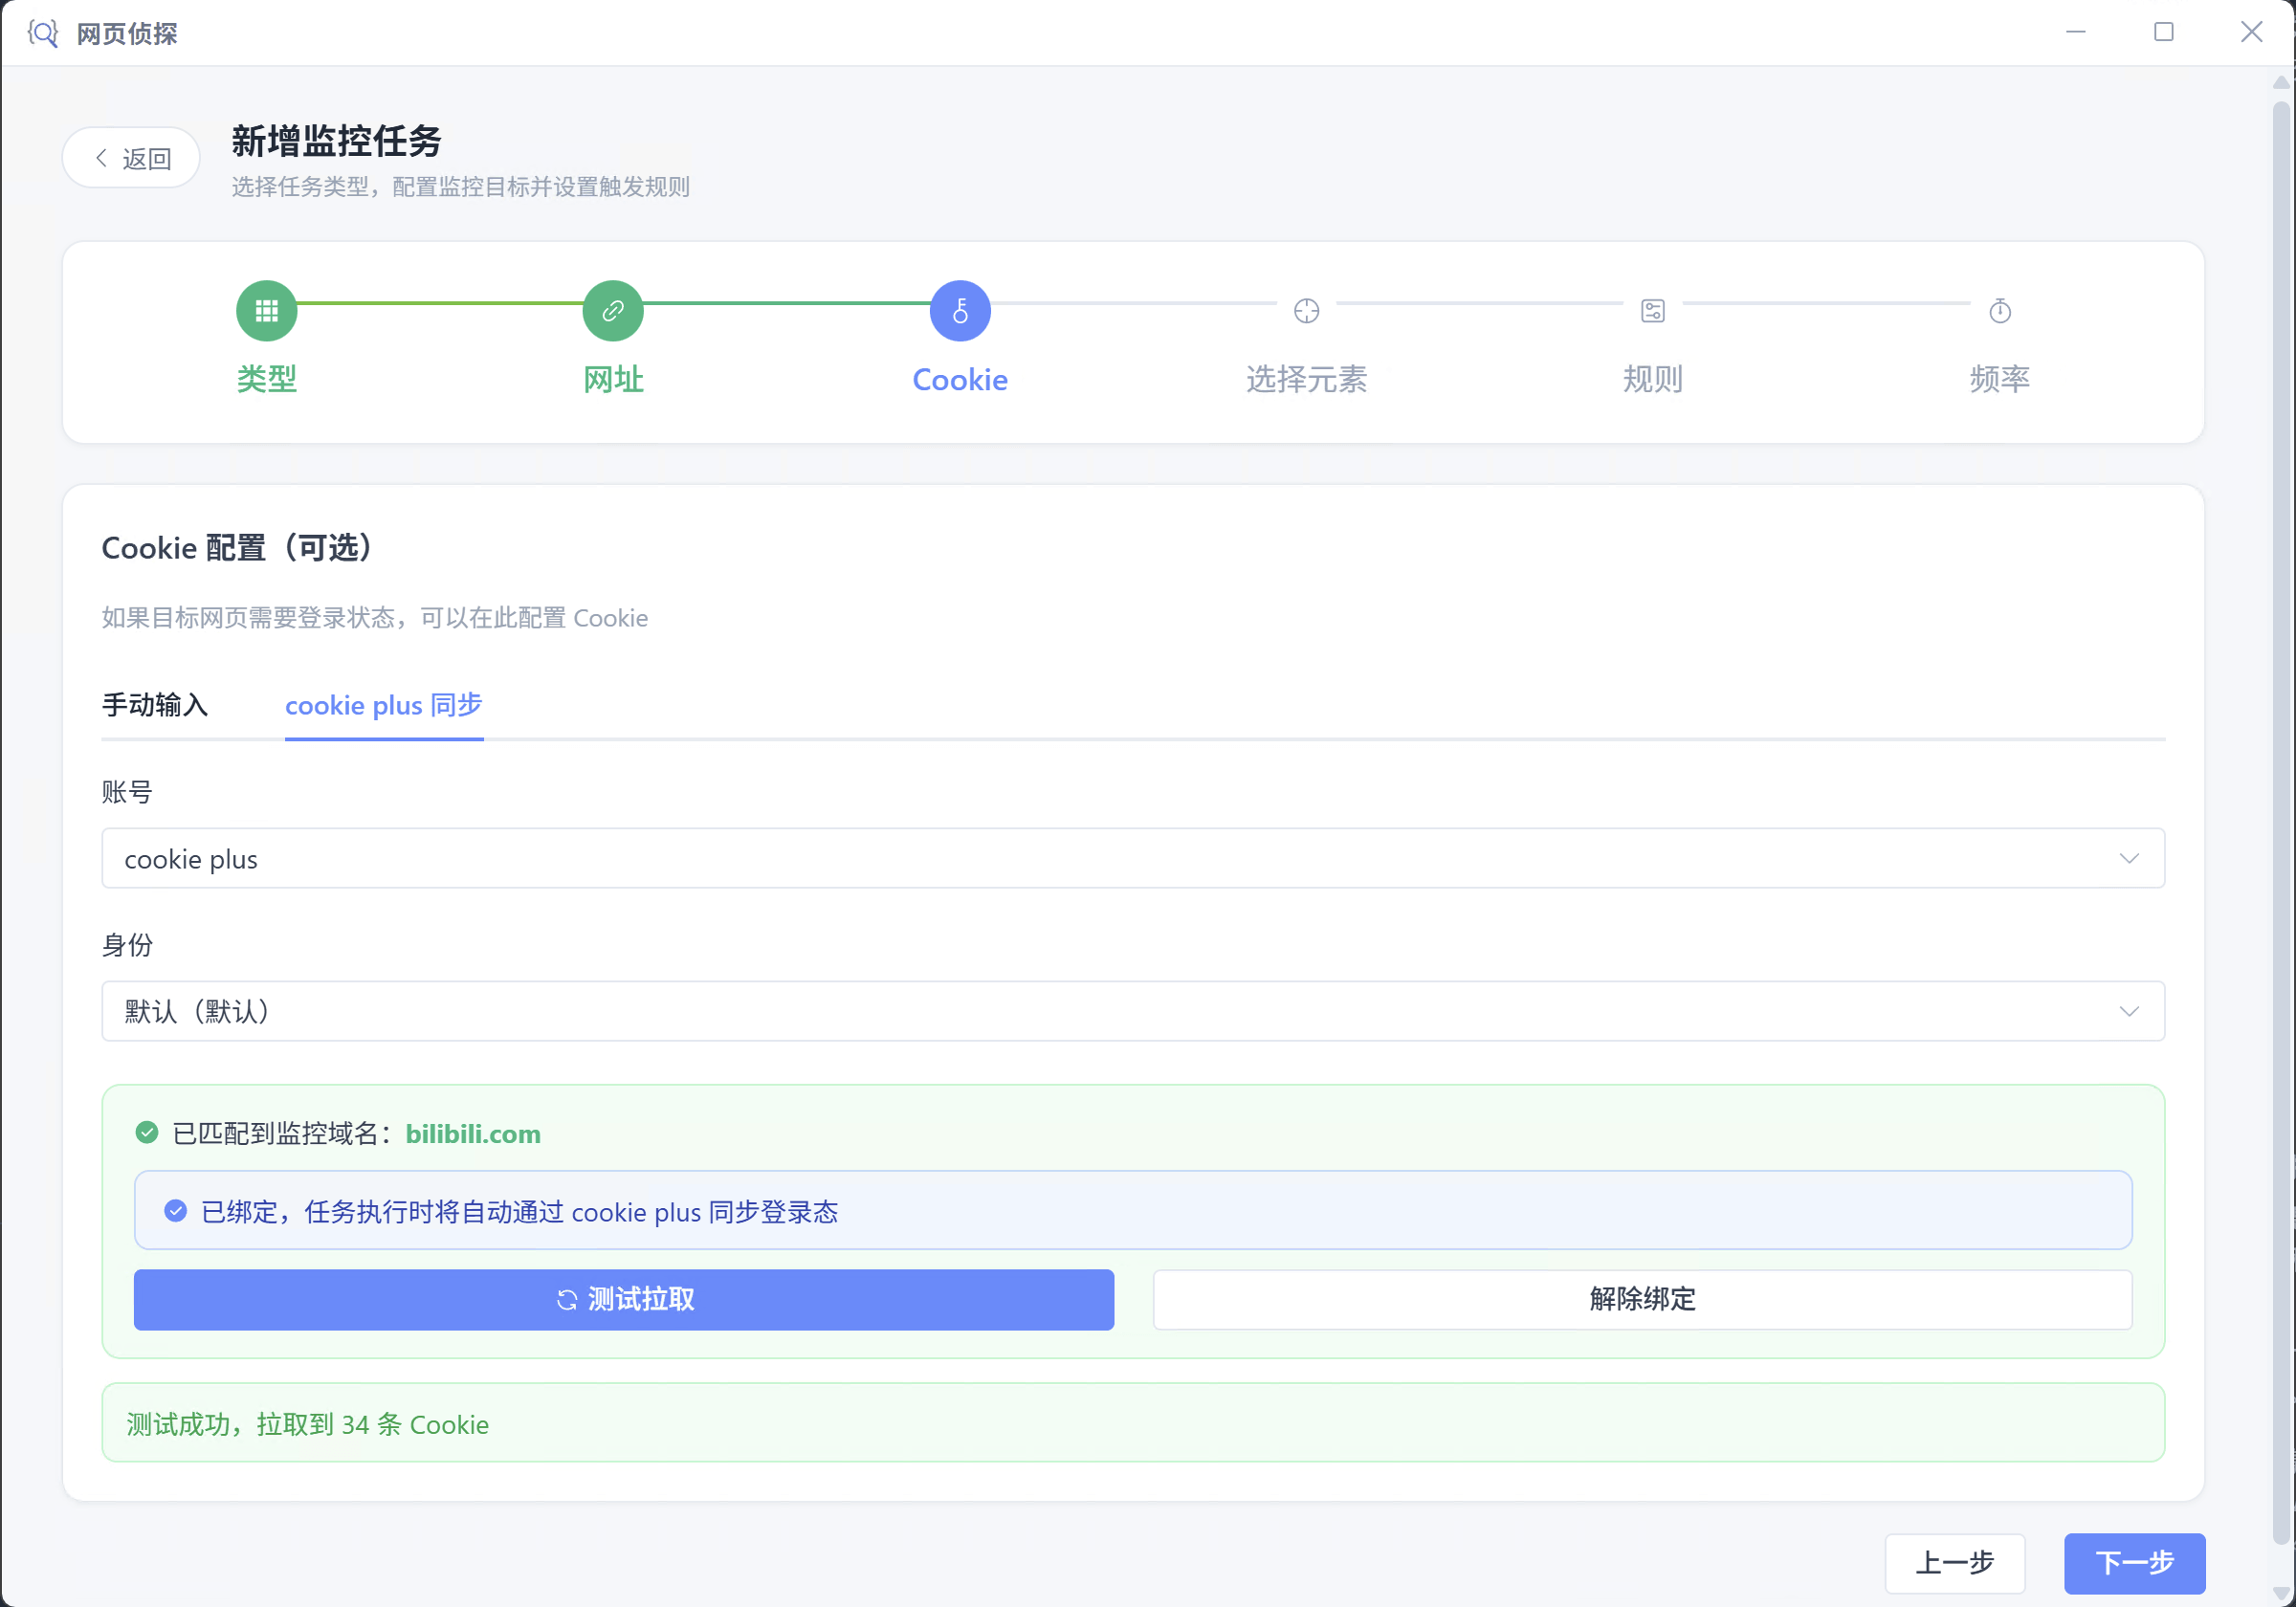Minimize the 网页侦探 window

click(2076, 33)
